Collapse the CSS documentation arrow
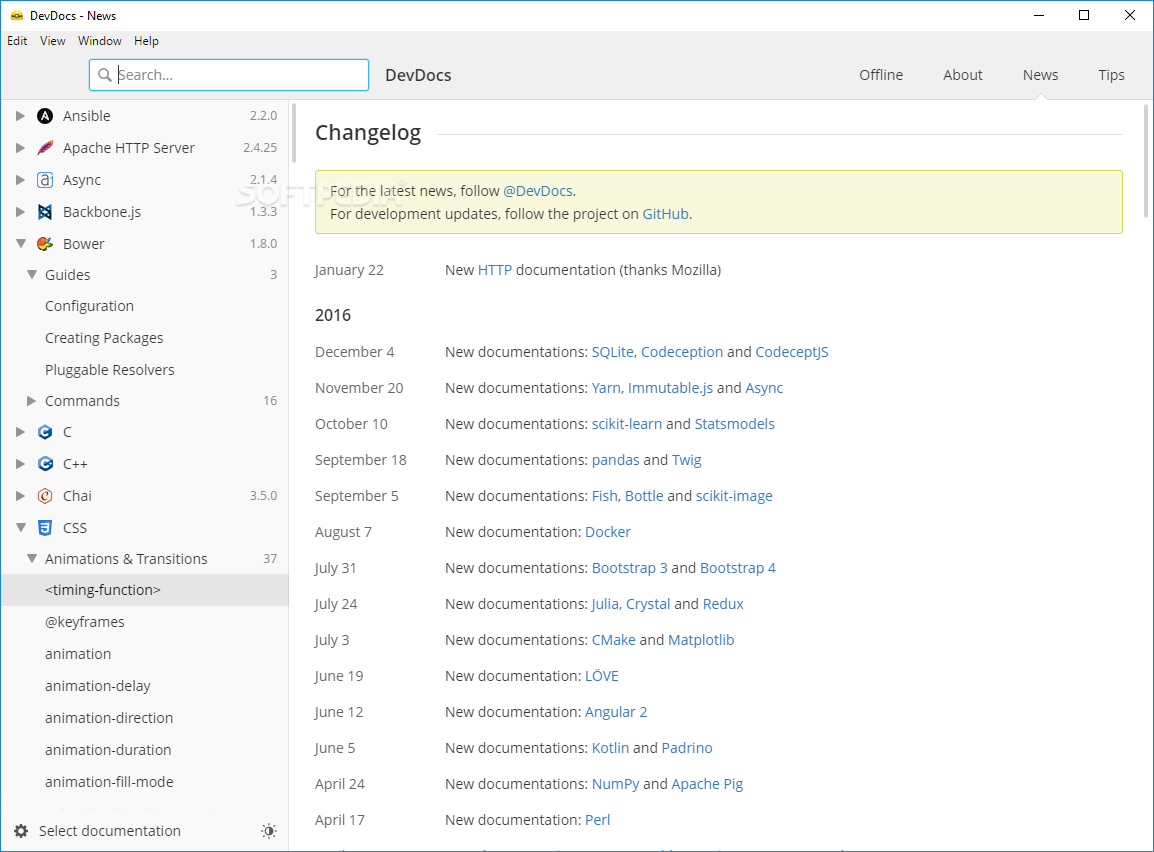1154x852 pixels. [21, 528]
